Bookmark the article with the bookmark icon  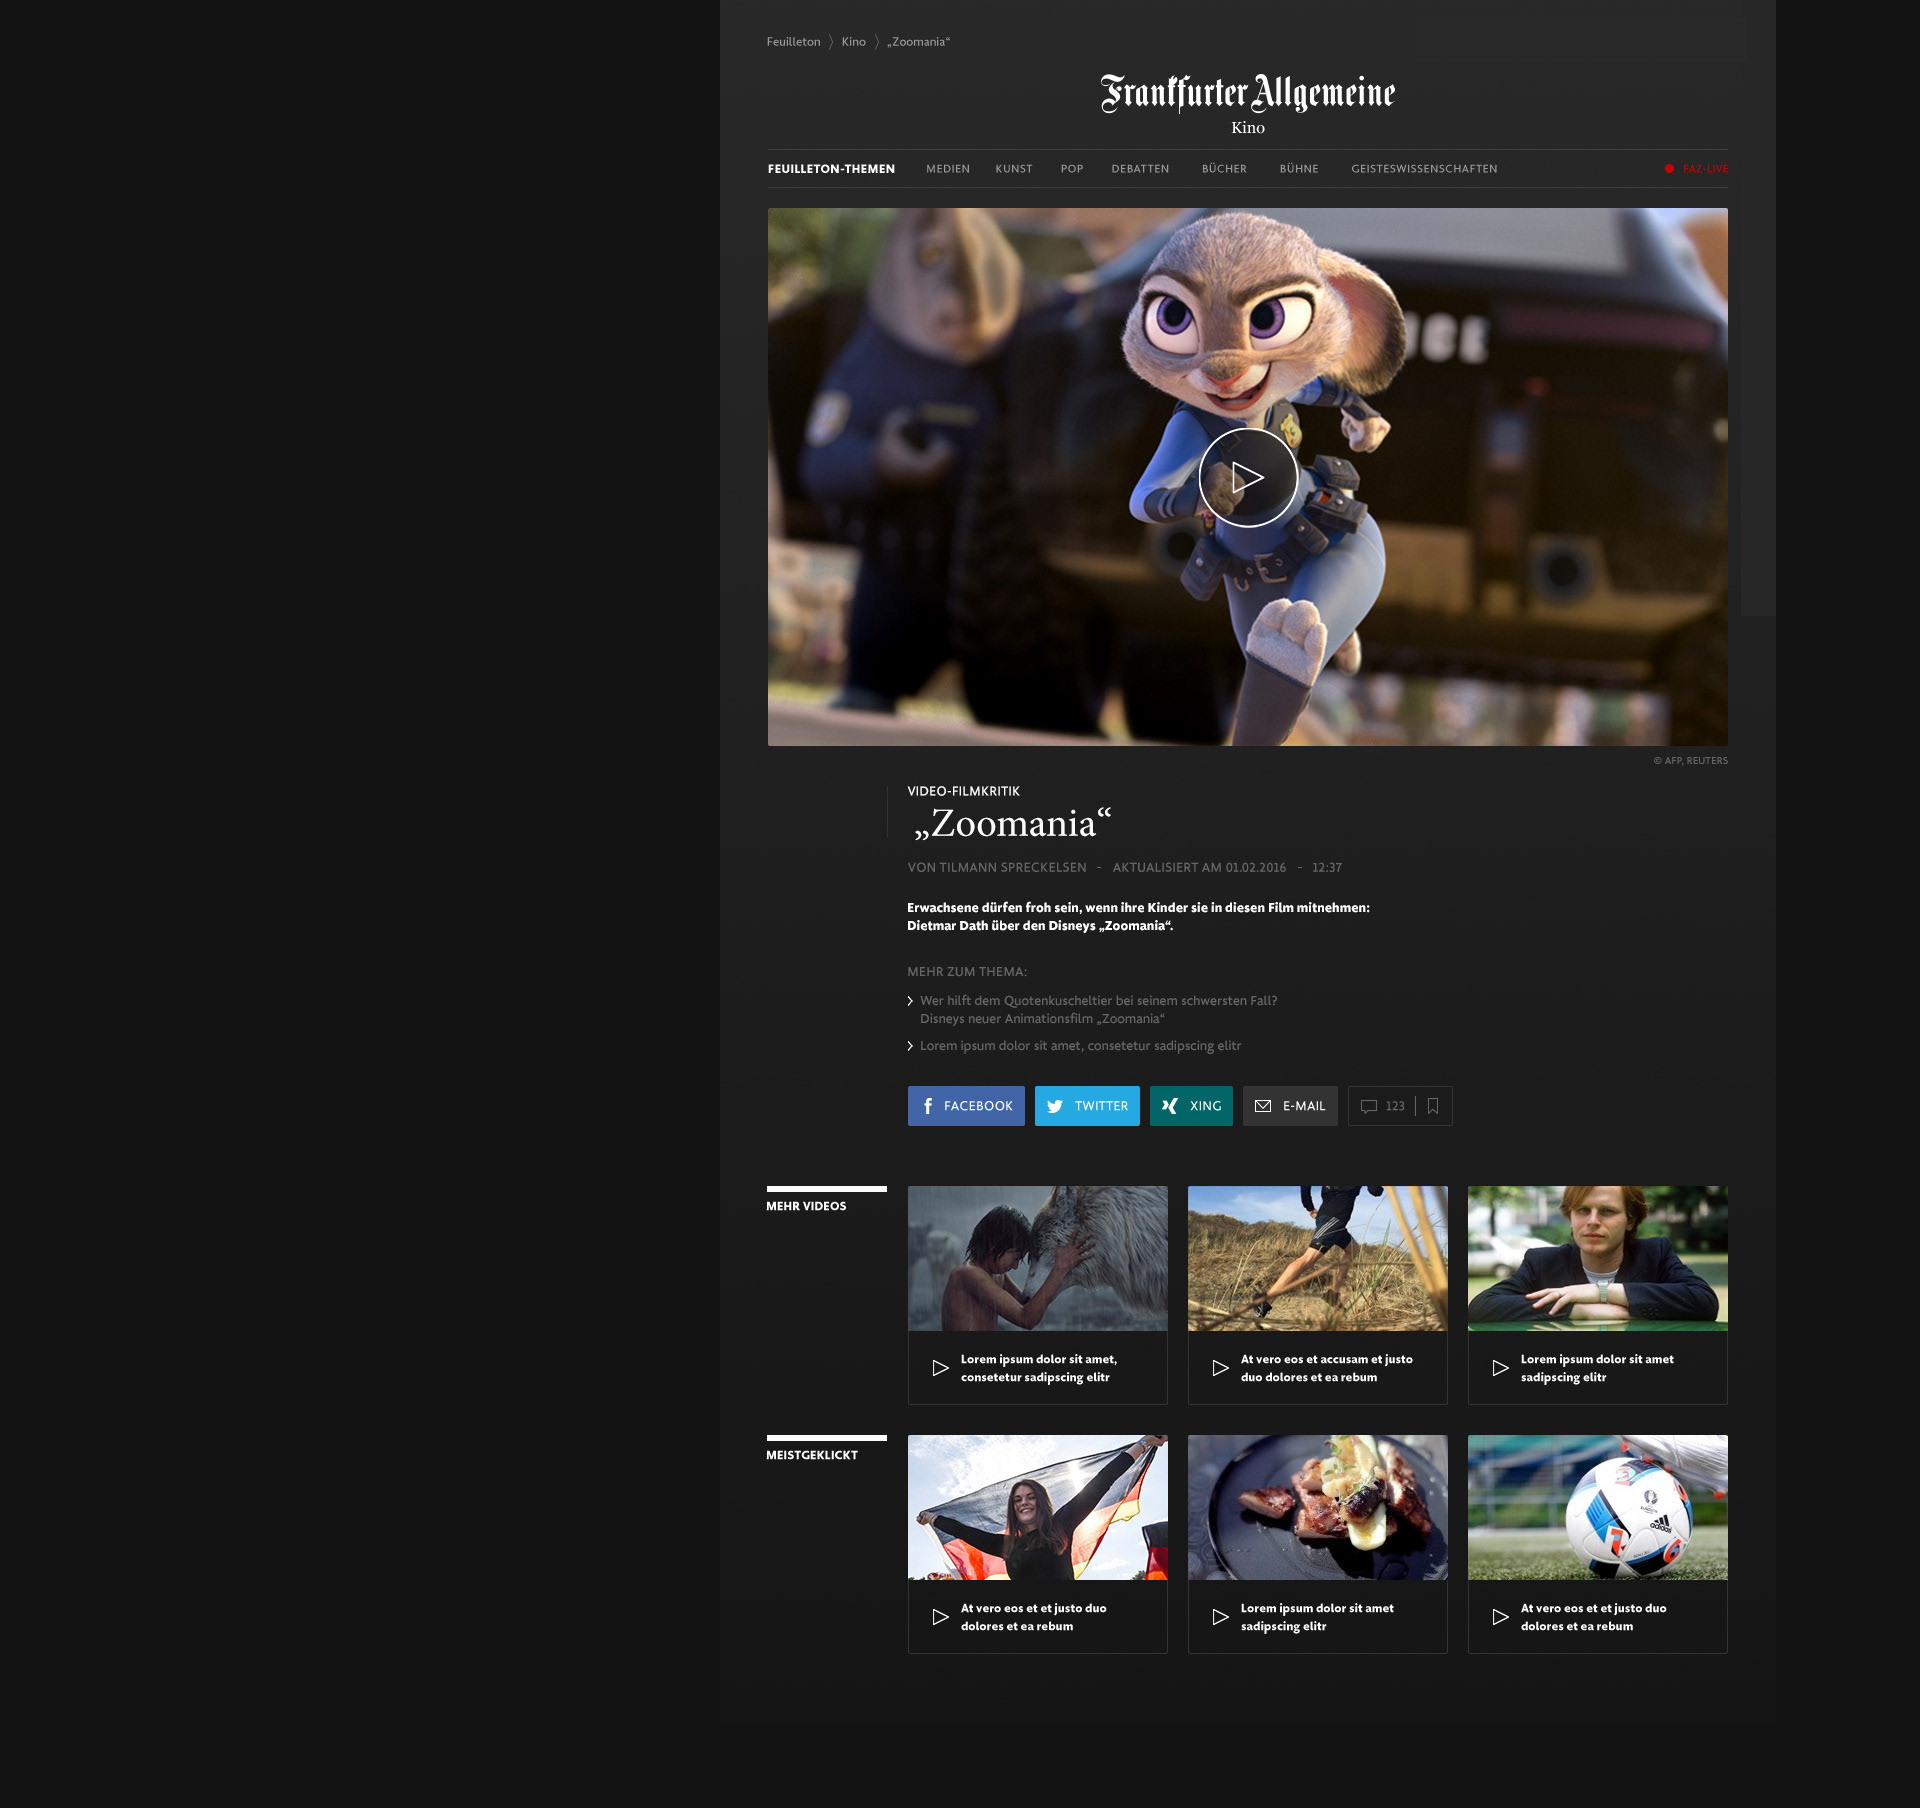[x=1433, y=1106]
